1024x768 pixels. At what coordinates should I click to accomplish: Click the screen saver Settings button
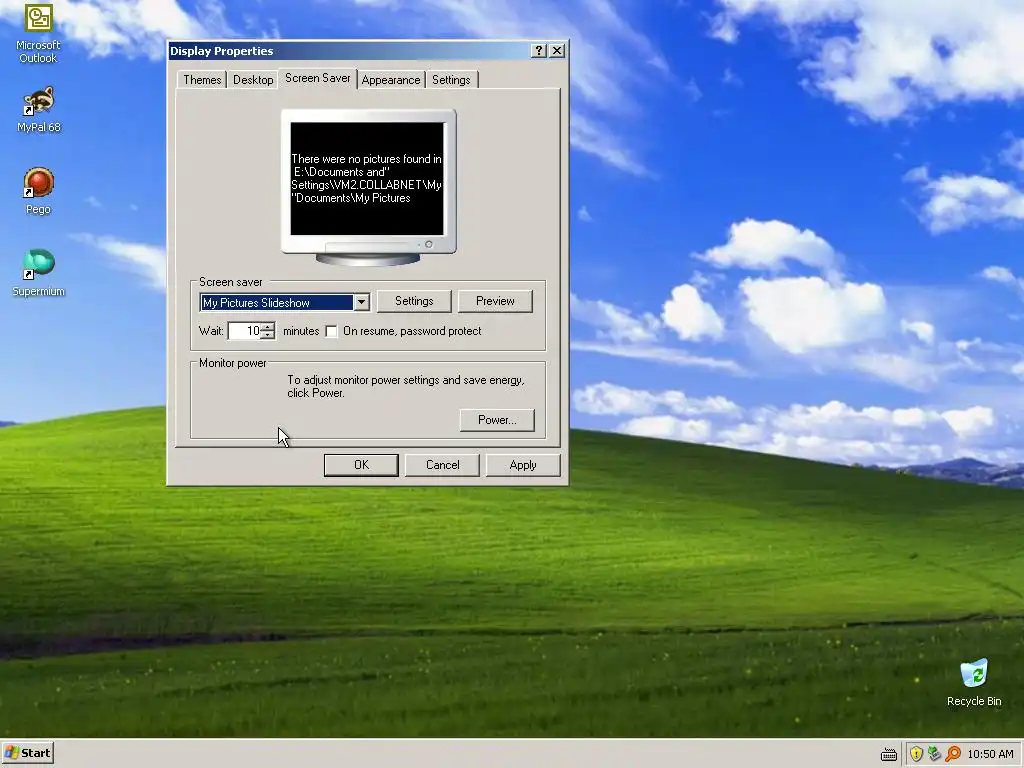414,301
